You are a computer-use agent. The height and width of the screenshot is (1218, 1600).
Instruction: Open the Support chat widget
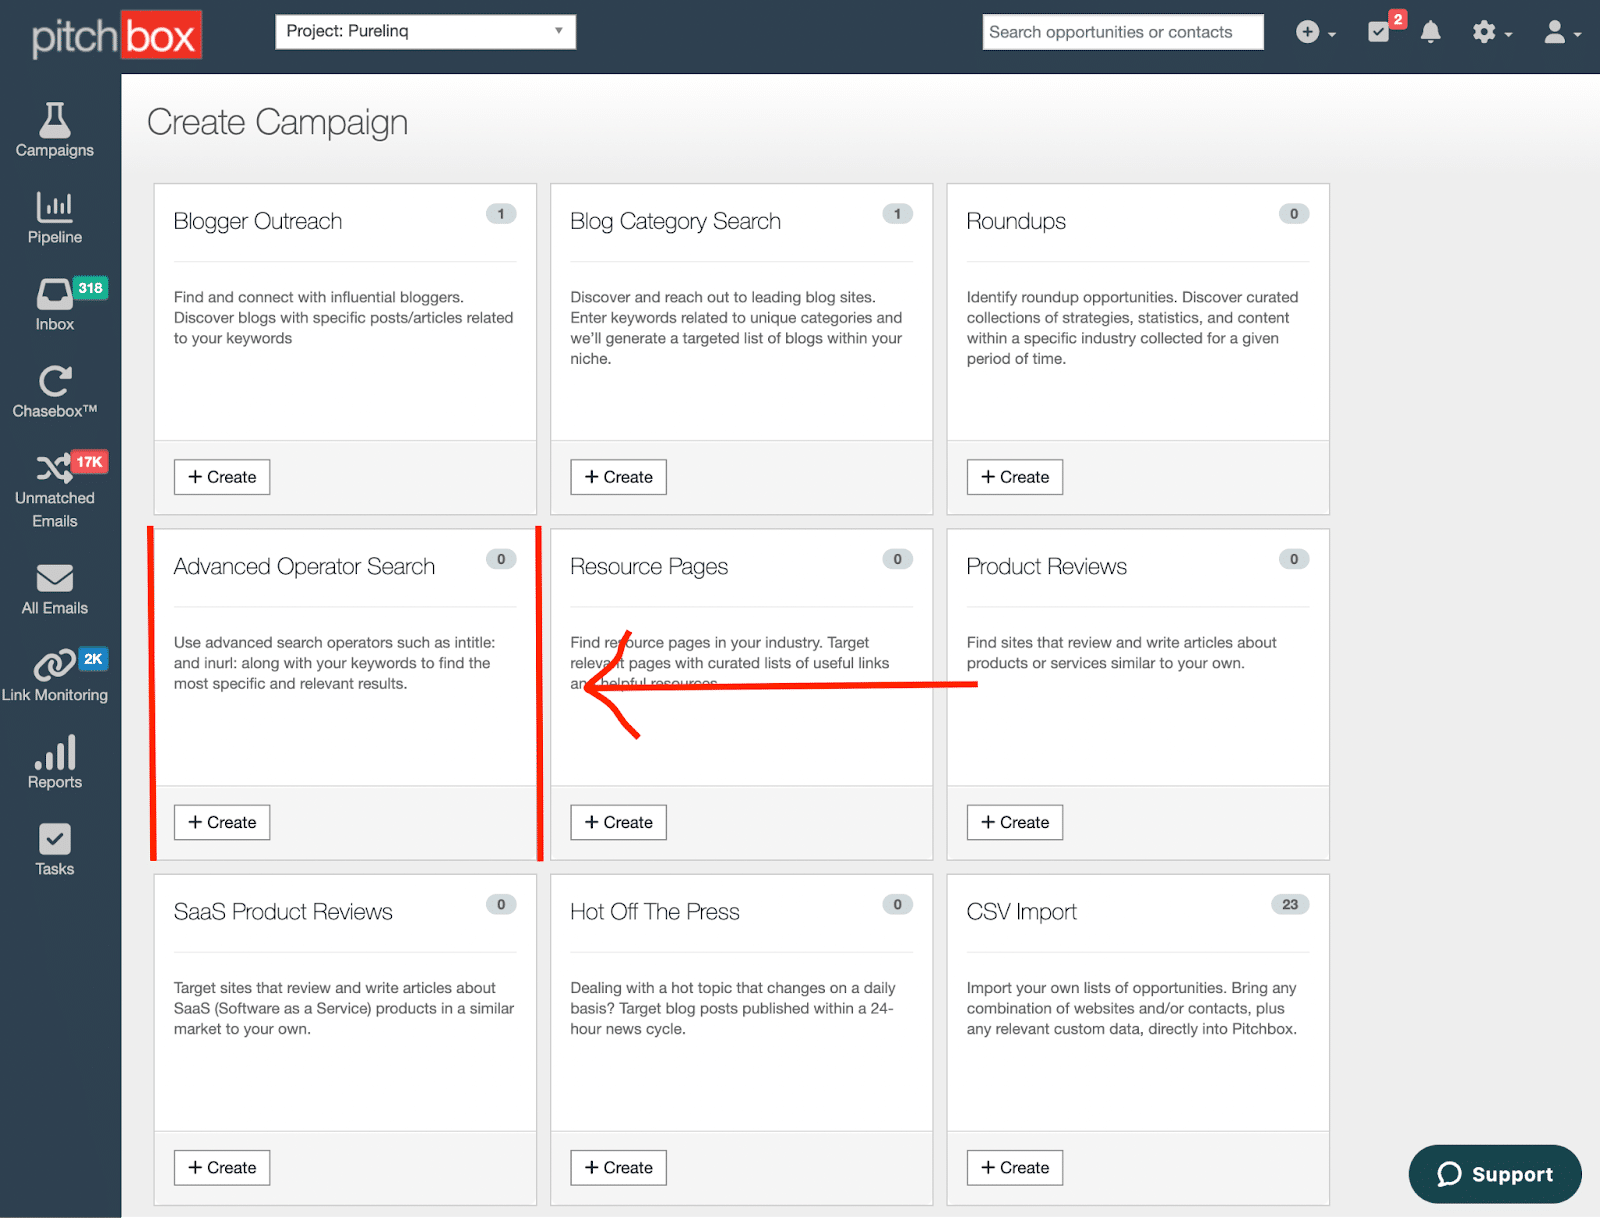pos(1495,1174)
